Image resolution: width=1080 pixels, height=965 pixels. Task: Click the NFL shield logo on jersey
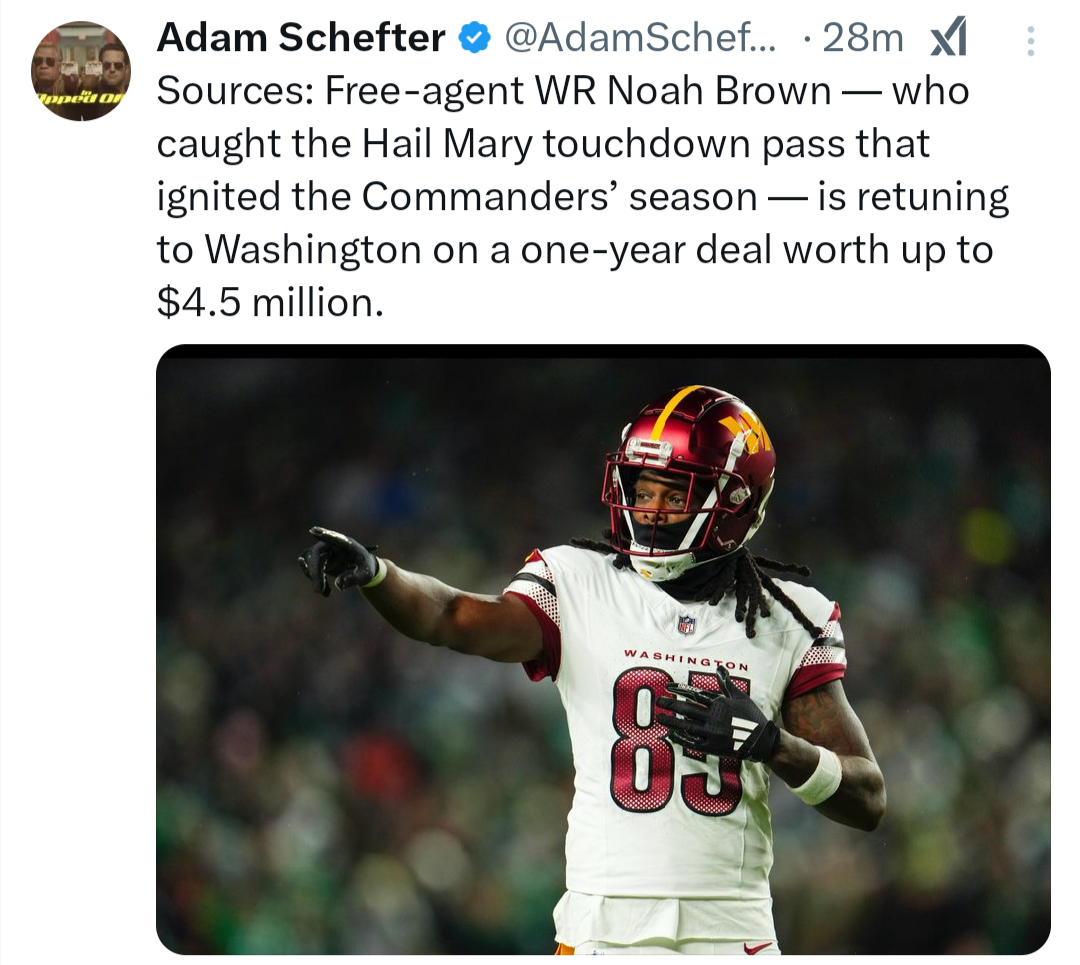coord(686,624)
